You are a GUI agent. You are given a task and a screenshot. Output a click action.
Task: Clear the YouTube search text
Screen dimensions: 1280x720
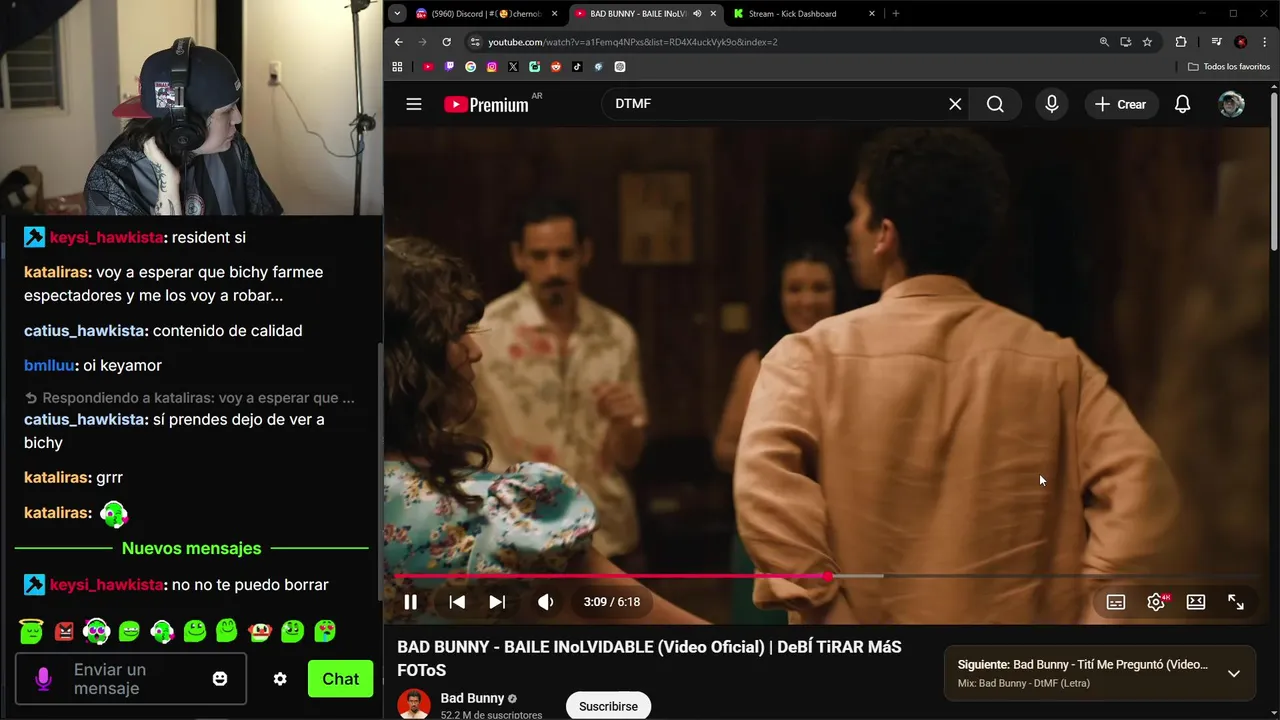pos(955,104)
